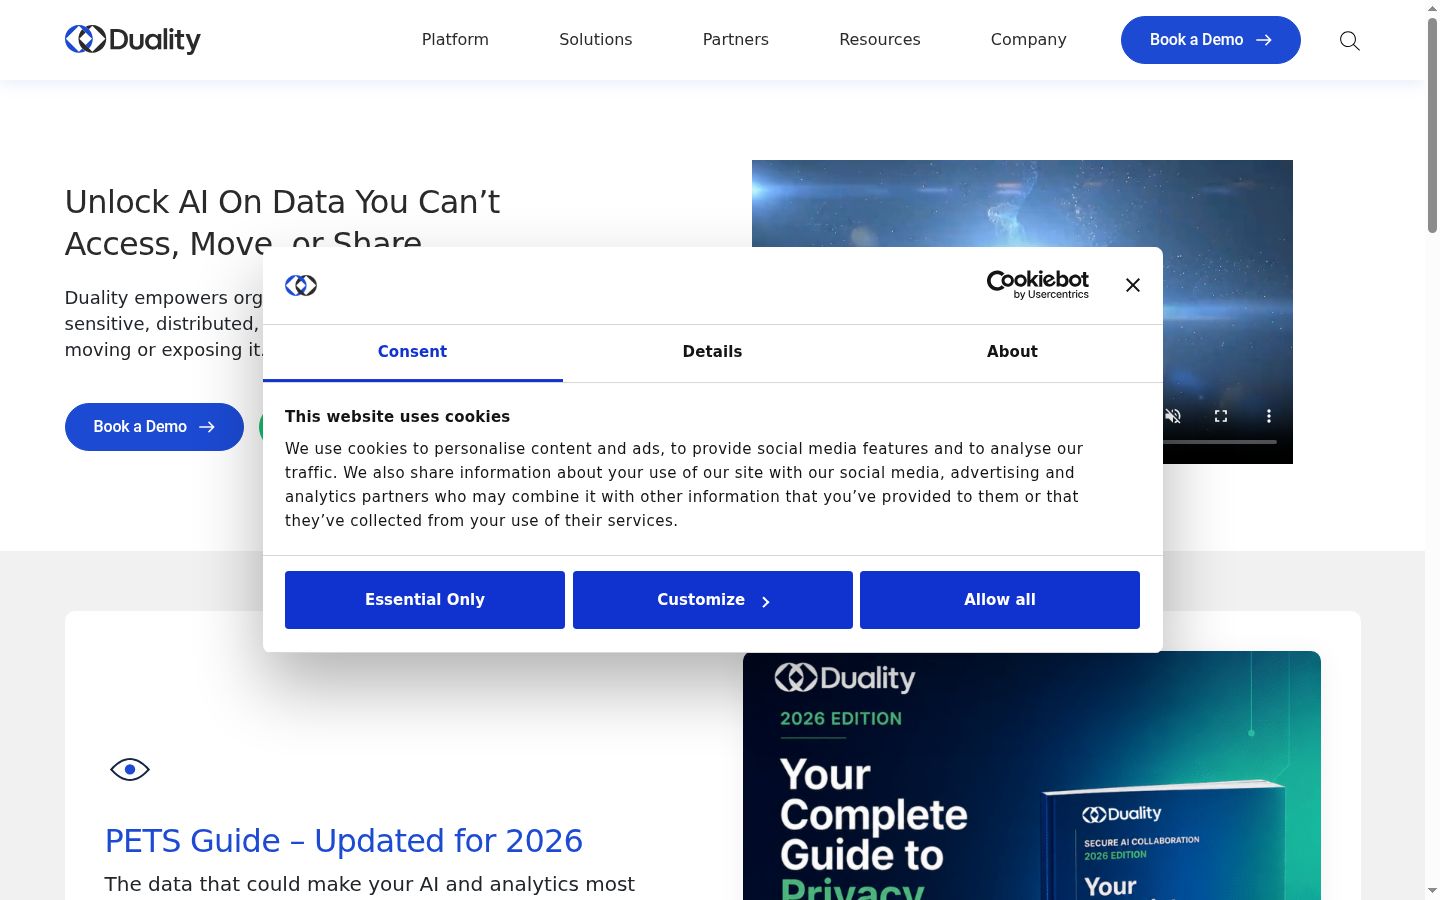Open the Resources menu
The height and width of the screenshot is (900, 1440).
(880, 39)
